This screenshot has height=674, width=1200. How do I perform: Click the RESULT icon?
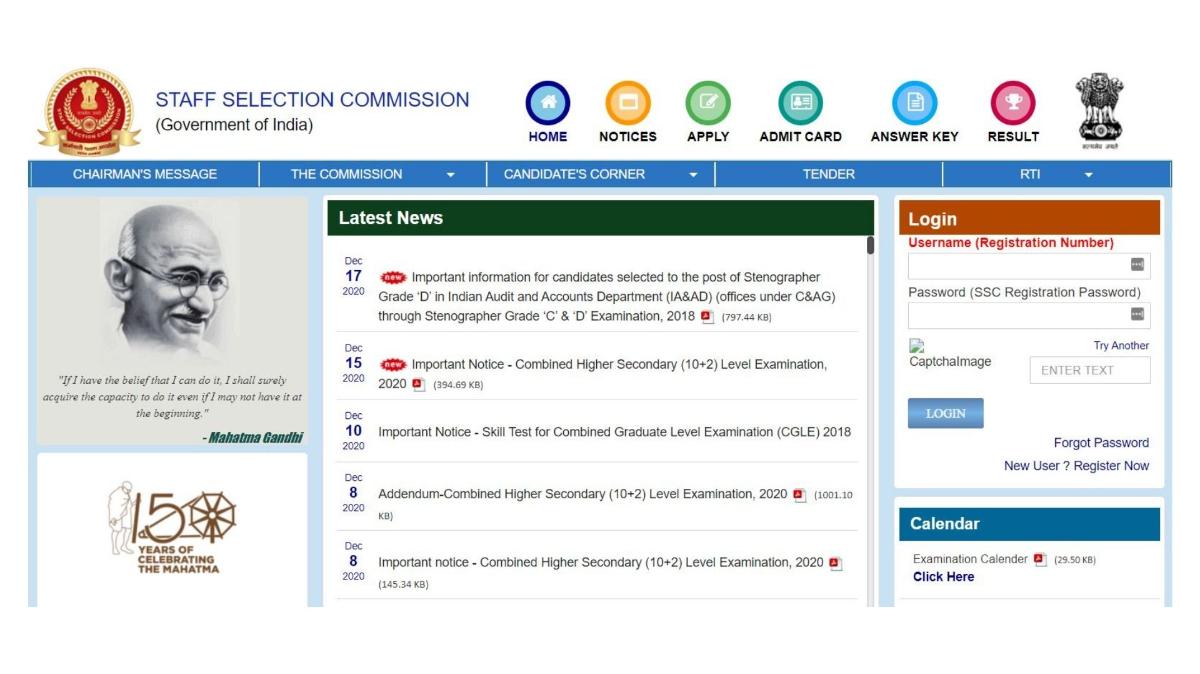1013,101
